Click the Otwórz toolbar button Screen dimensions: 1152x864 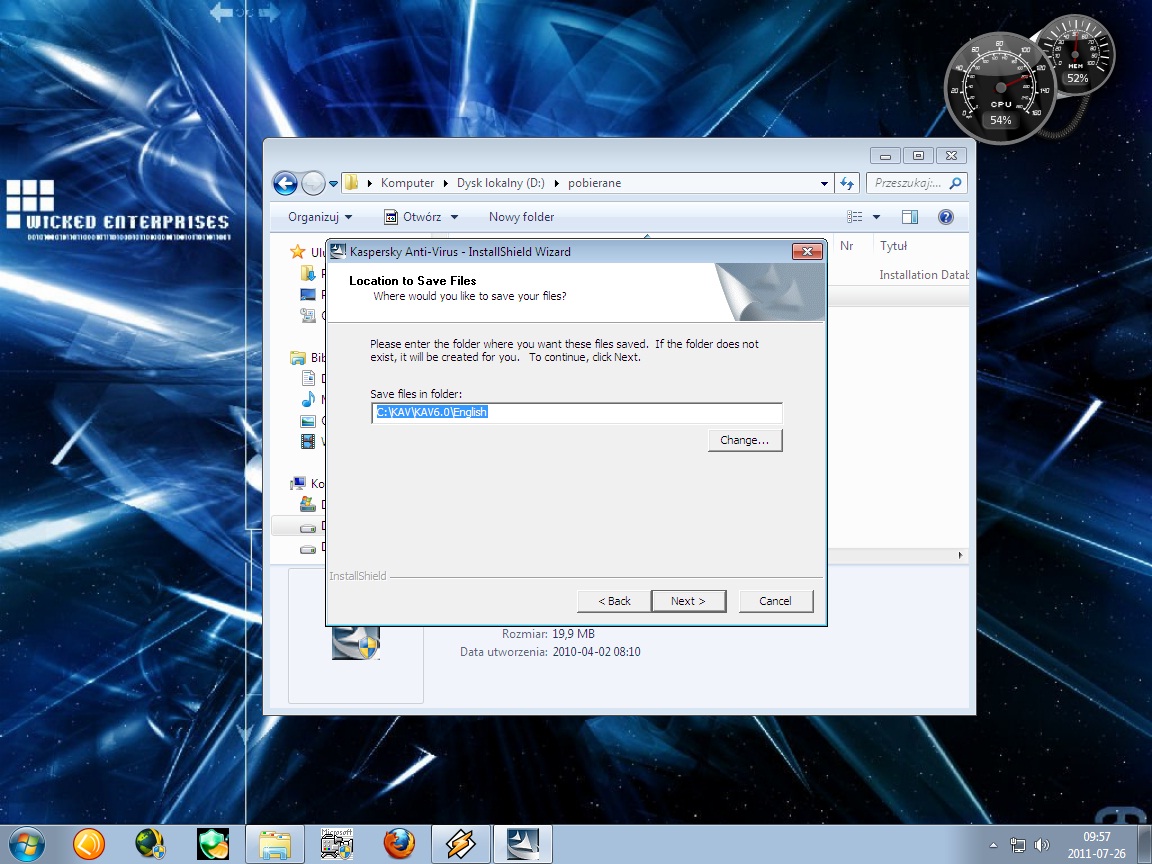pos(414,217)
